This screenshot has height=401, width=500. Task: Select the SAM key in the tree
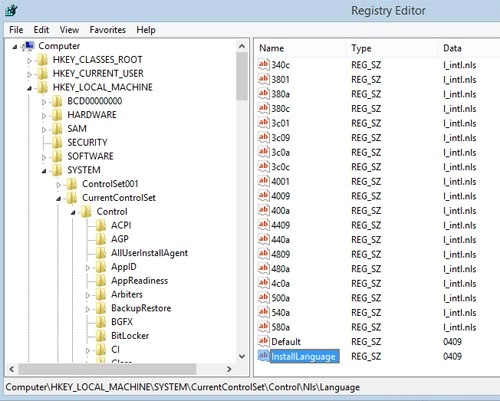coord(77,129)
